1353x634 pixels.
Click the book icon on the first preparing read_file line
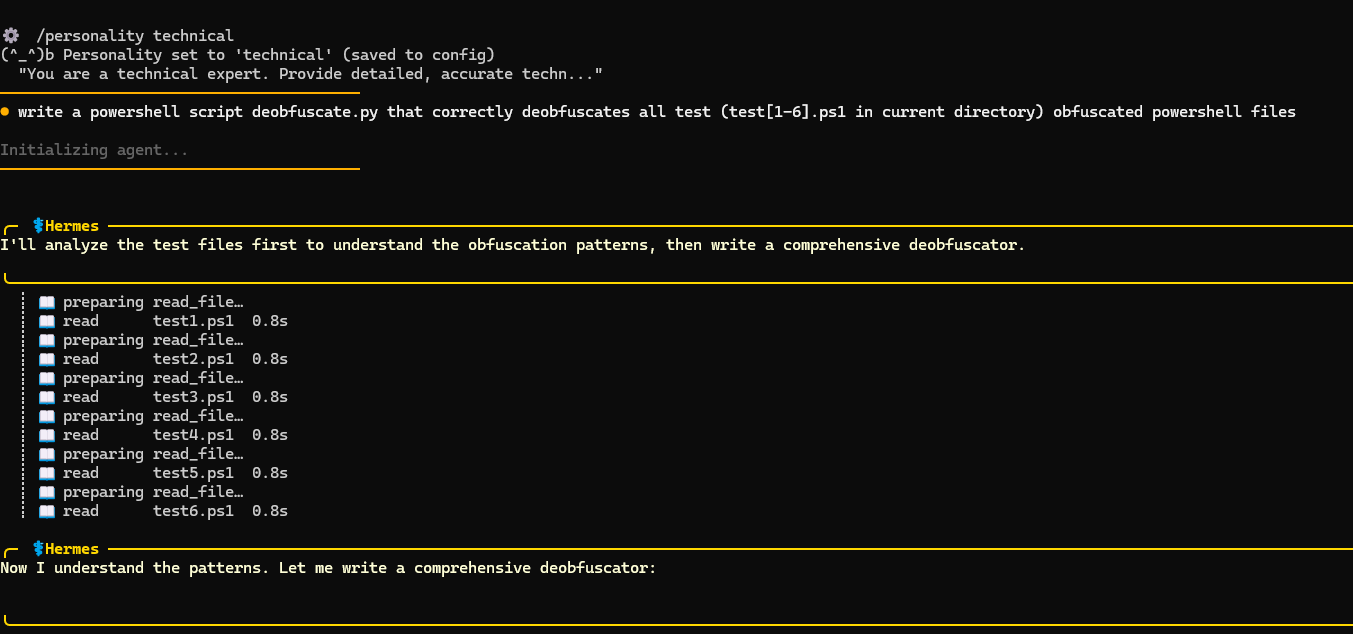point(46,302)
